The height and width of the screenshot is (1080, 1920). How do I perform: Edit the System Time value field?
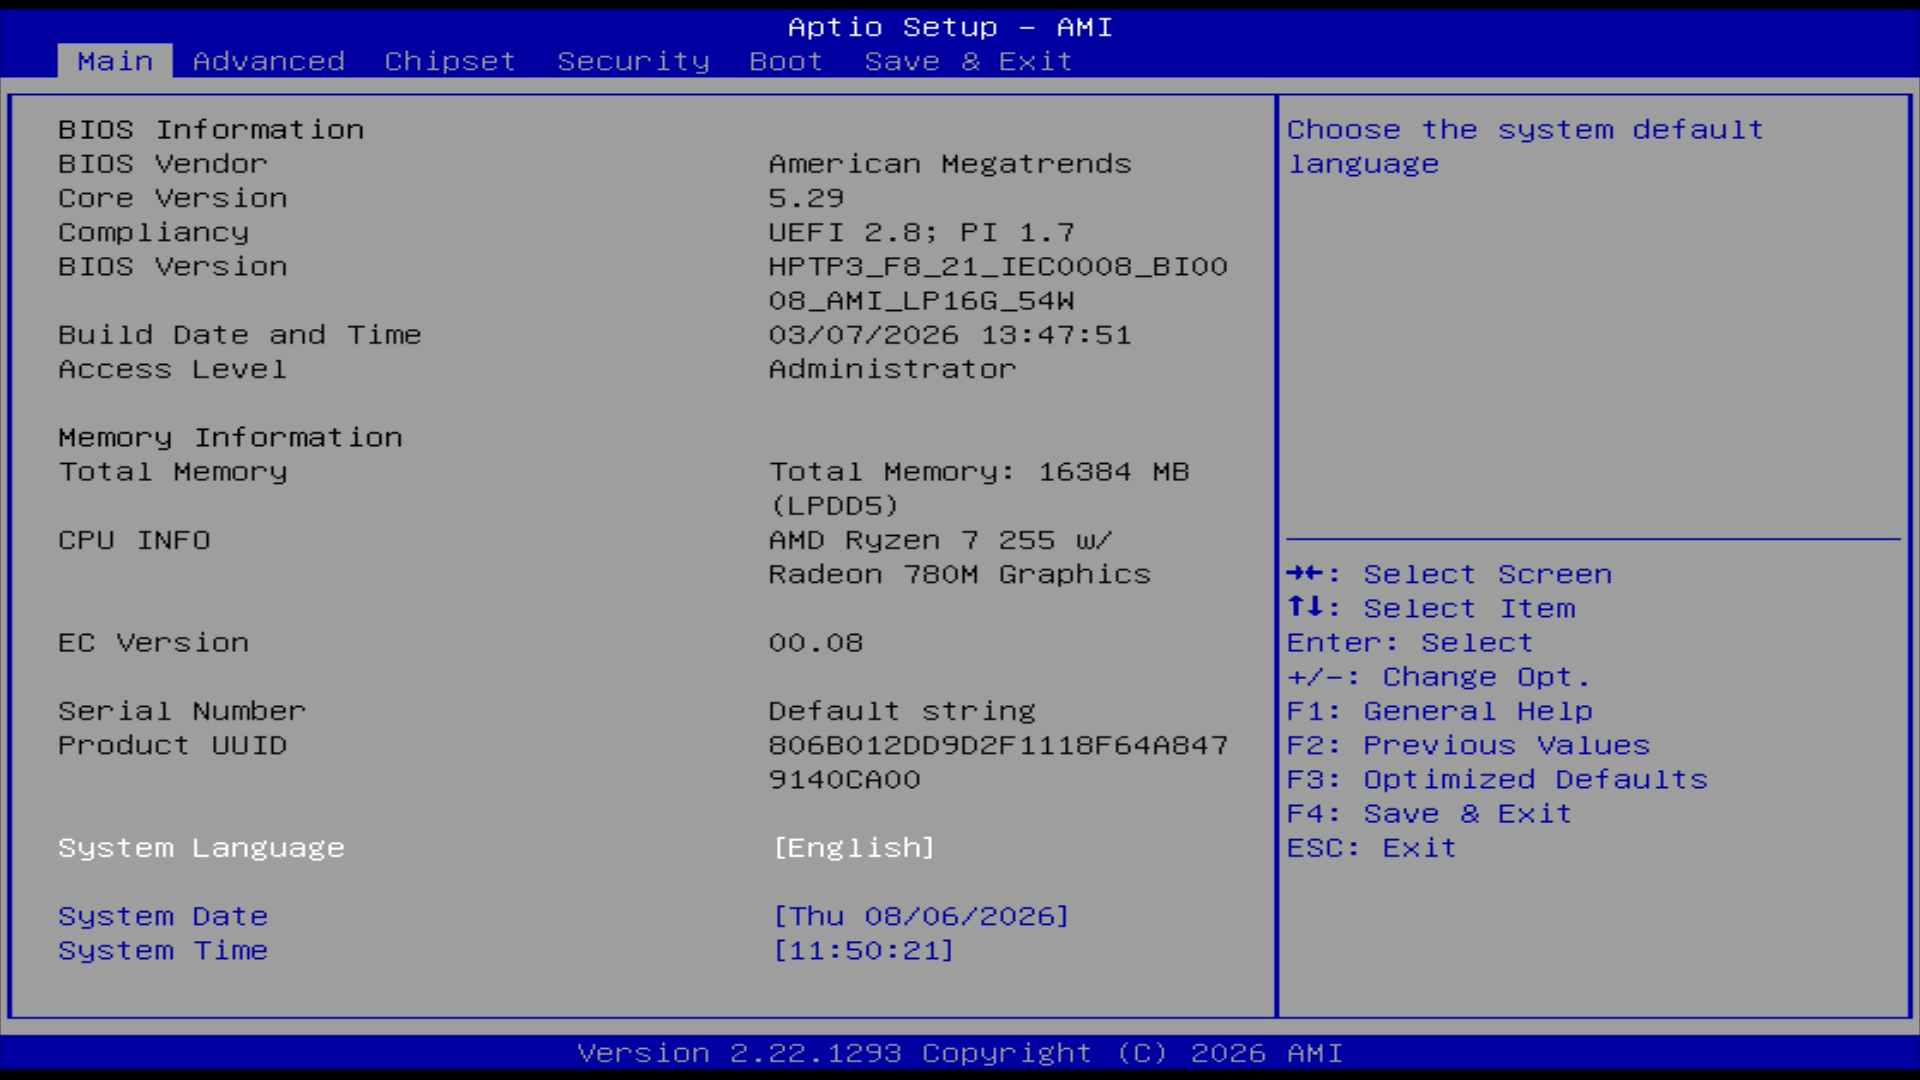863,950
